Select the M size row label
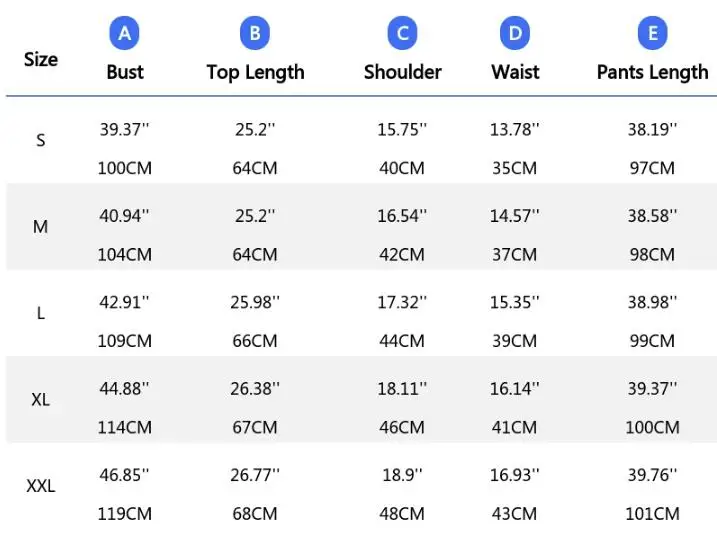This screenshot has height=544, width=717. (x=41, y=227)
